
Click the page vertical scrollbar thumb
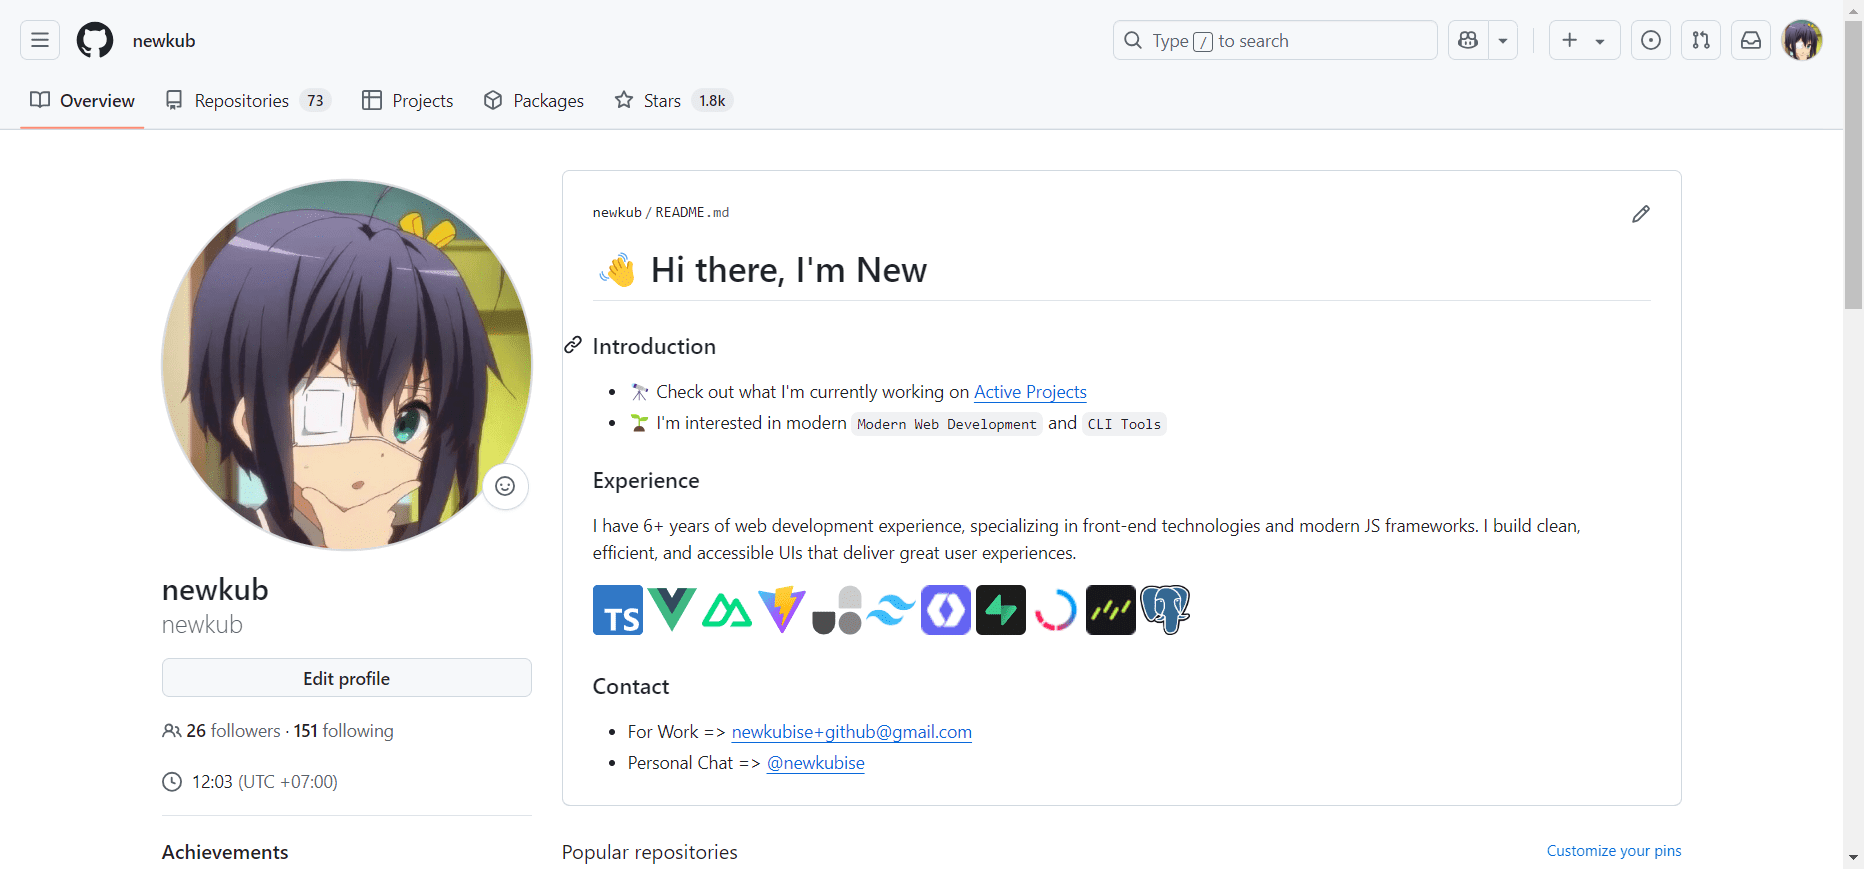[1854, 165]
